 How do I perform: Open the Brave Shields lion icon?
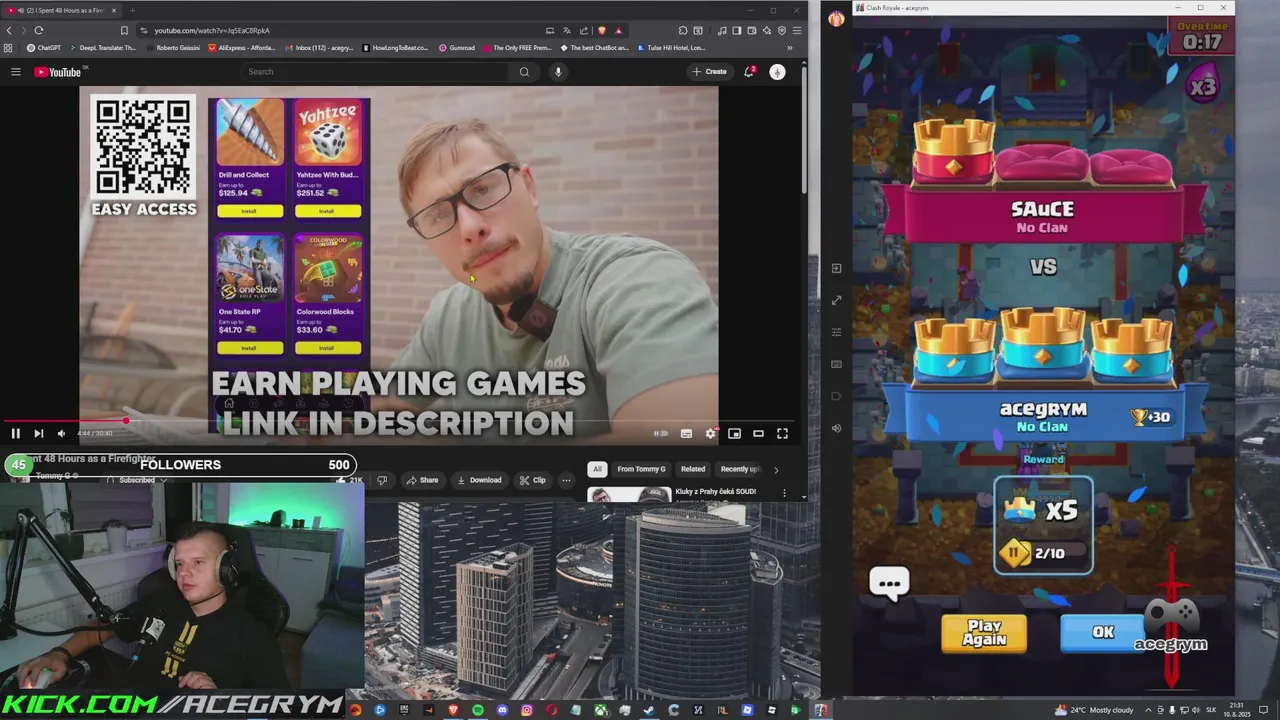pos(602,30)
